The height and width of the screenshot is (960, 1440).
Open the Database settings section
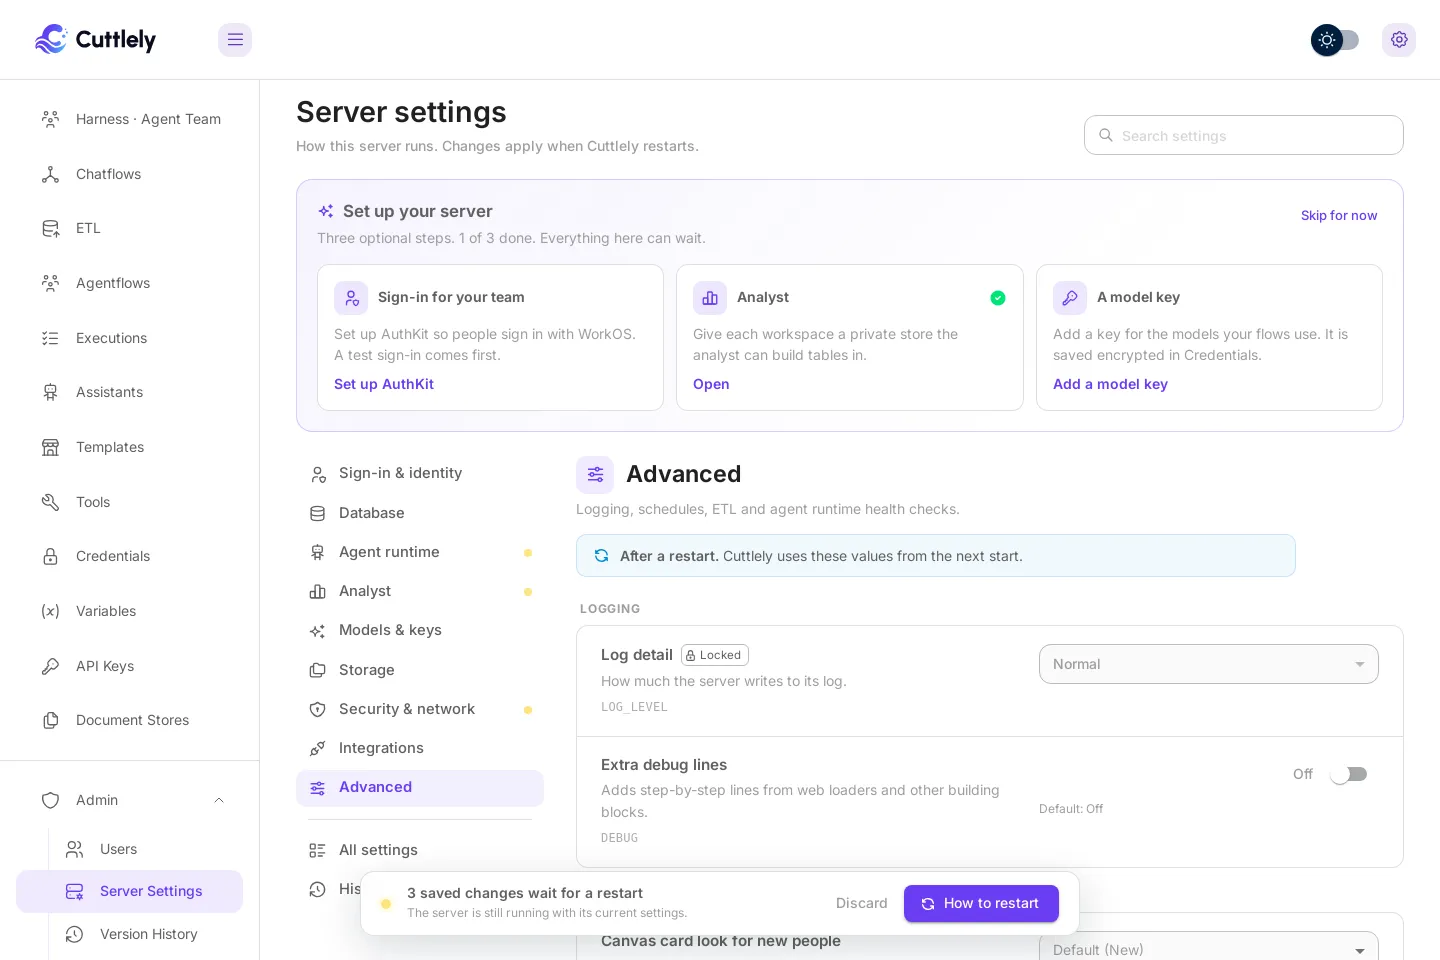[x=420, y=513]
